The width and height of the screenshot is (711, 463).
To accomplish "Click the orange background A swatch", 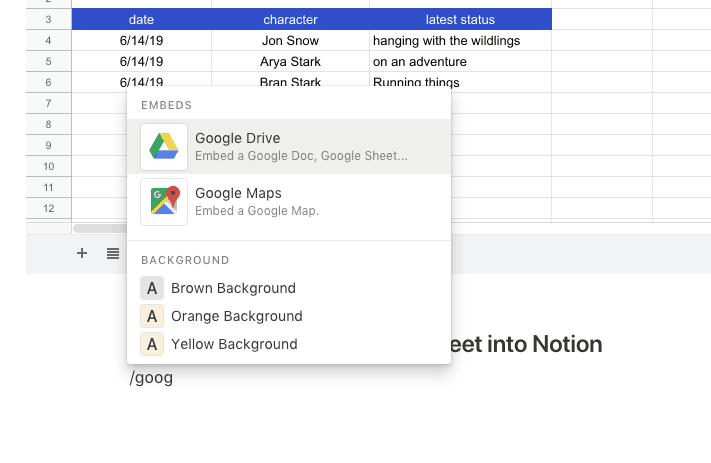I will 152,316.
